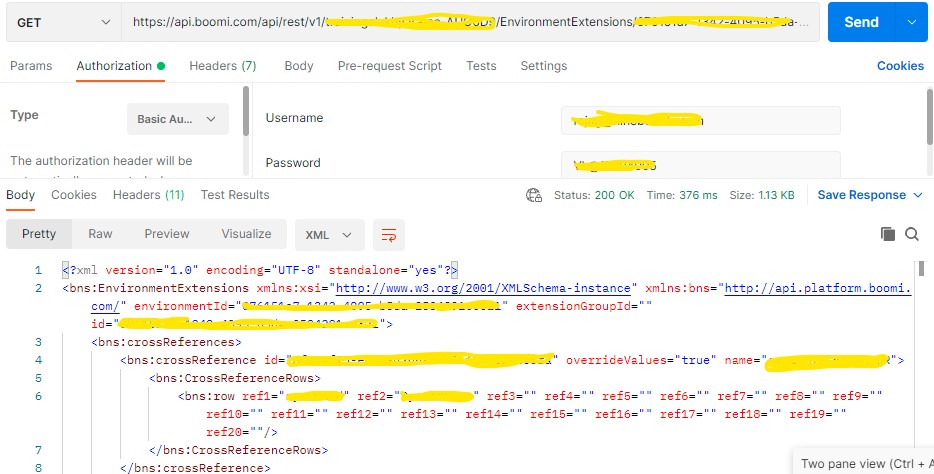This screenshot has height=474, width=934.
Task: Select the response Body tab
Action: 20,195
